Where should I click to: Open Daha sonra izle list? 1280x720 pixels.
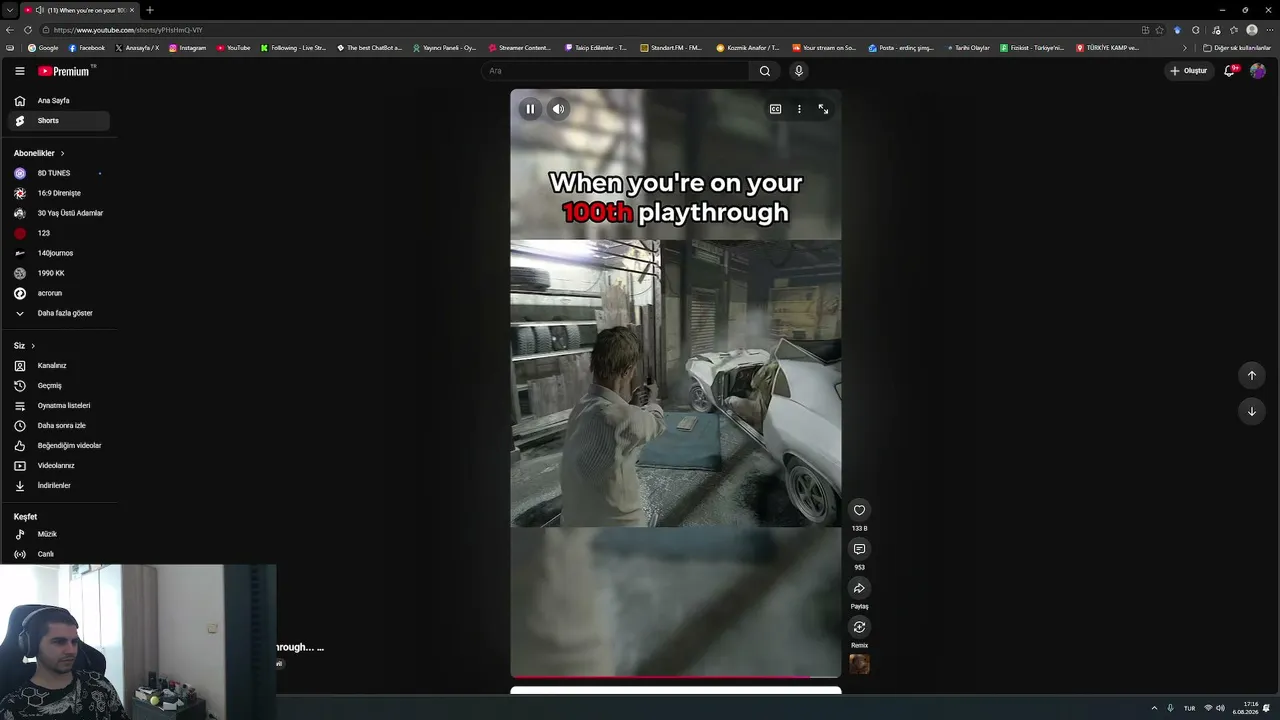coord(59,426)
